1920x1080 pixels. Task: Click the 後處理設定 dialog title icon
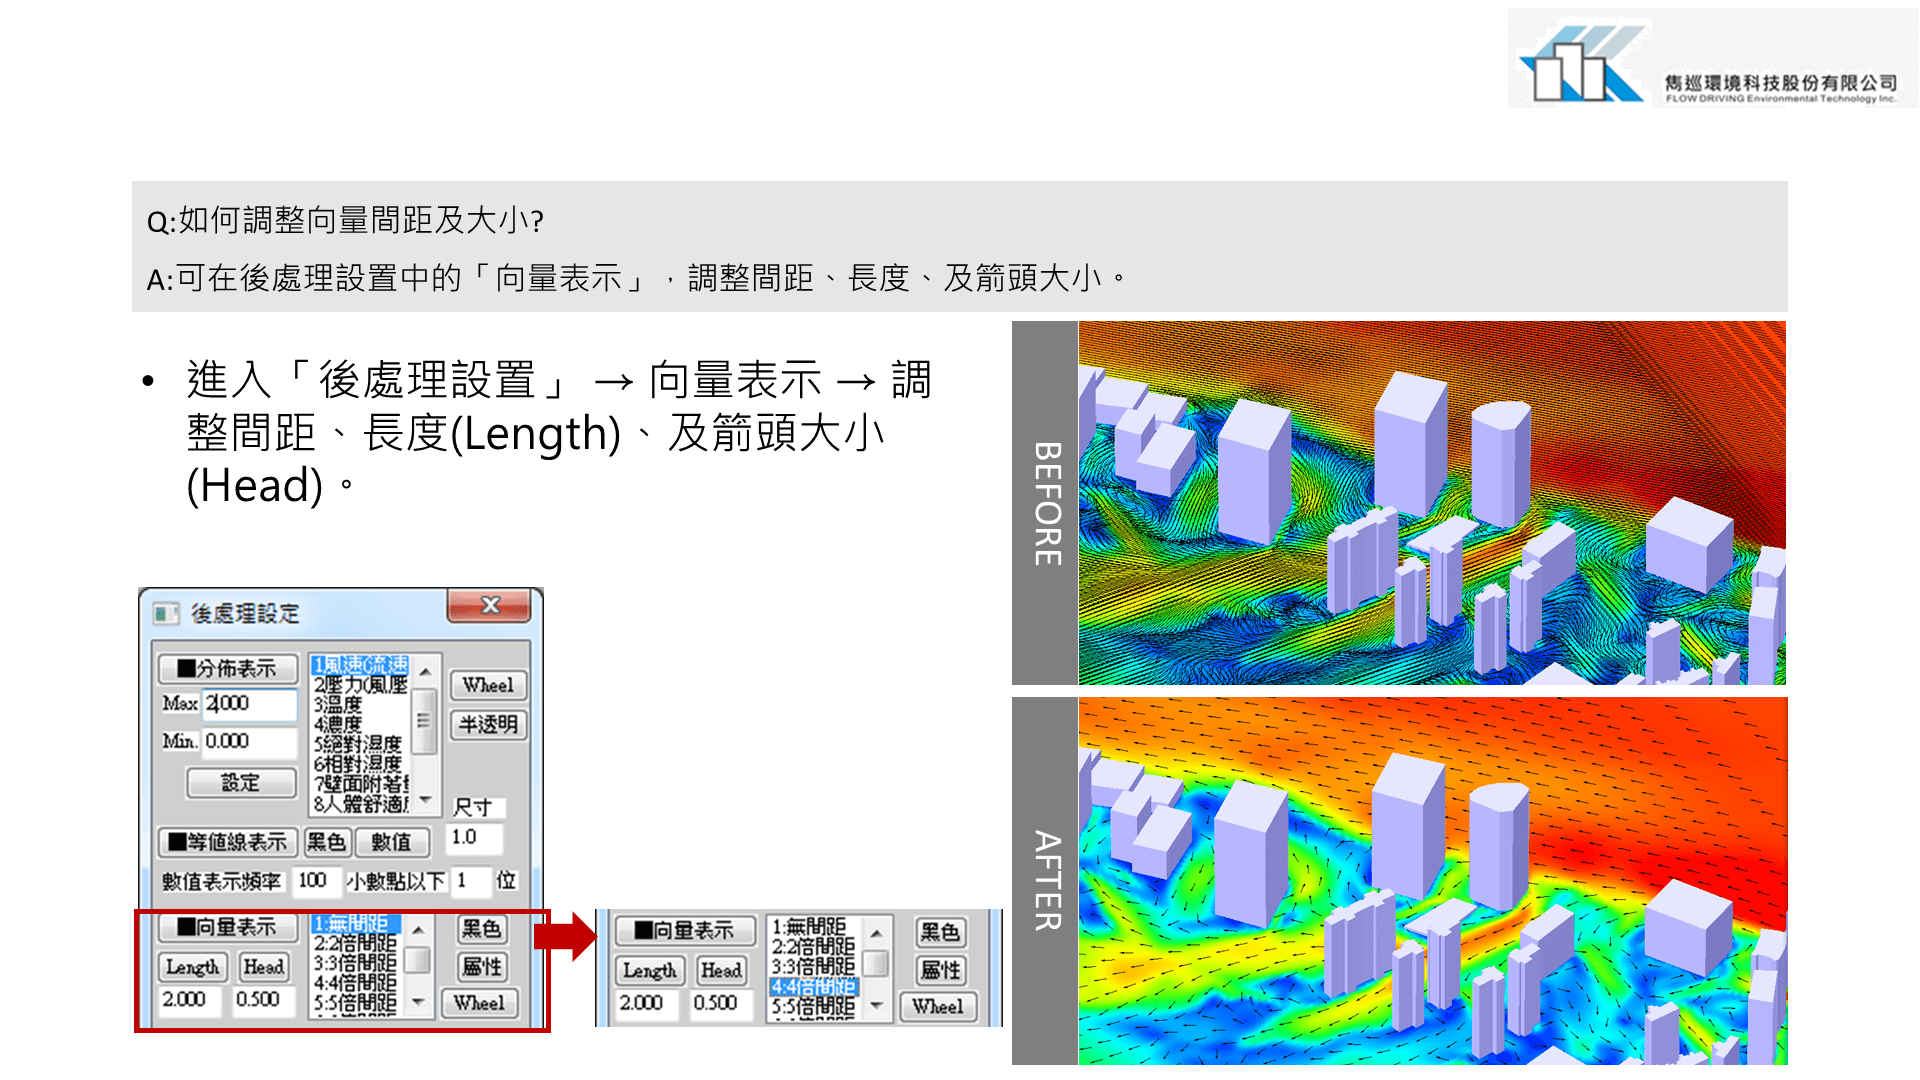tap(166, 613)
